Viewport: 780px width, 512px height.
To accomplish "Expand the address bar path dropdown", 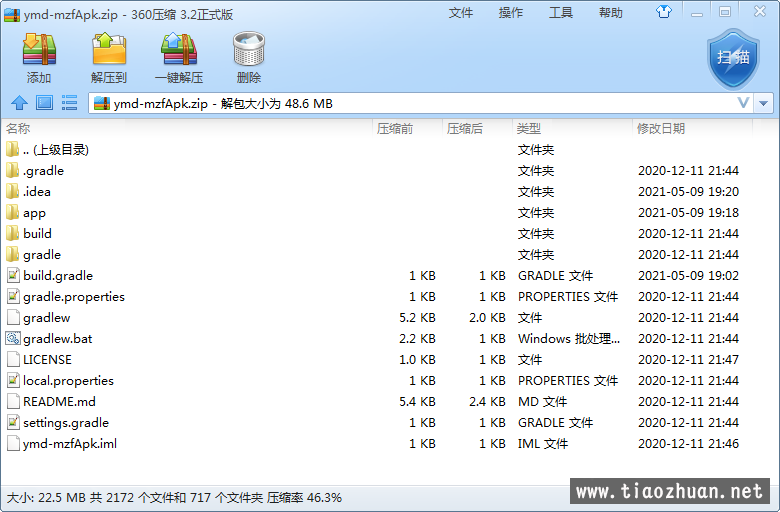I will (743, 103).
